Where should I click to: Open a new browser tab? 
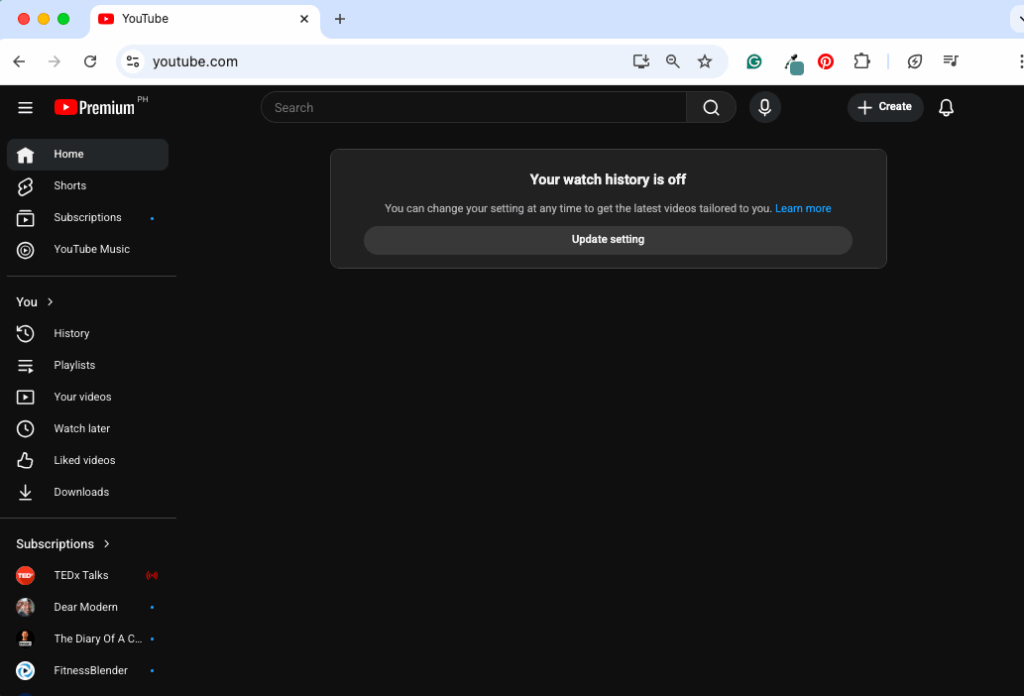(x=340, y=19)
